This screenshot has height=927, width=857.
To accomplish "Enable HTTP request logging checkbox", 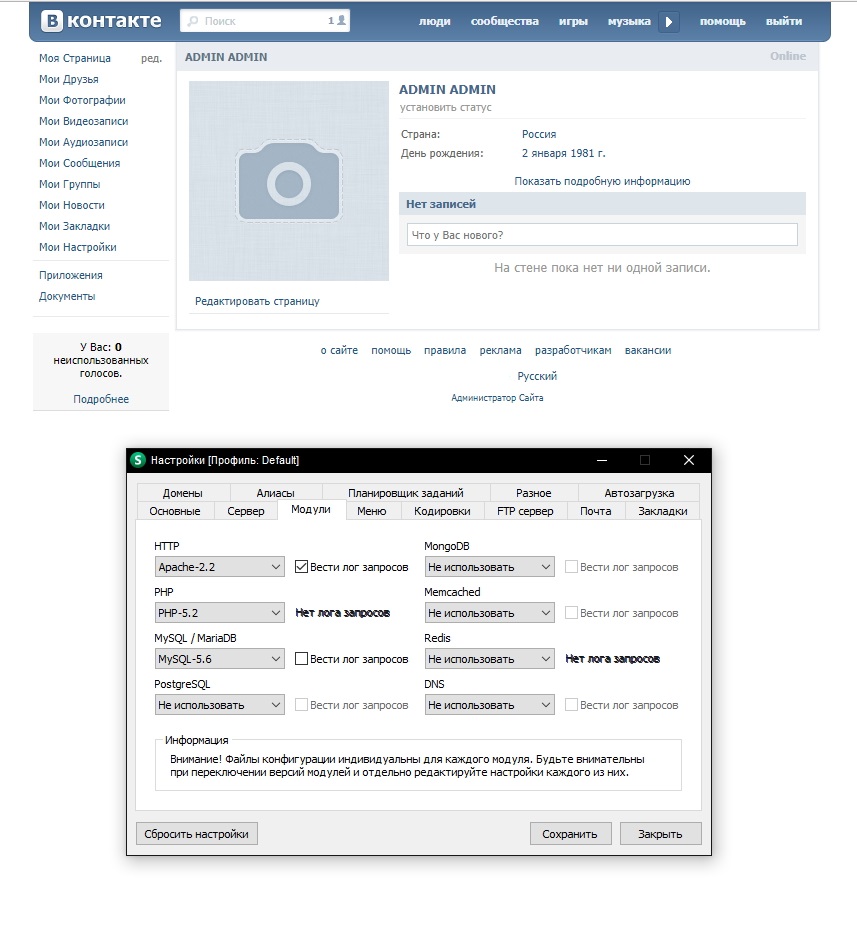I will 301,566.
